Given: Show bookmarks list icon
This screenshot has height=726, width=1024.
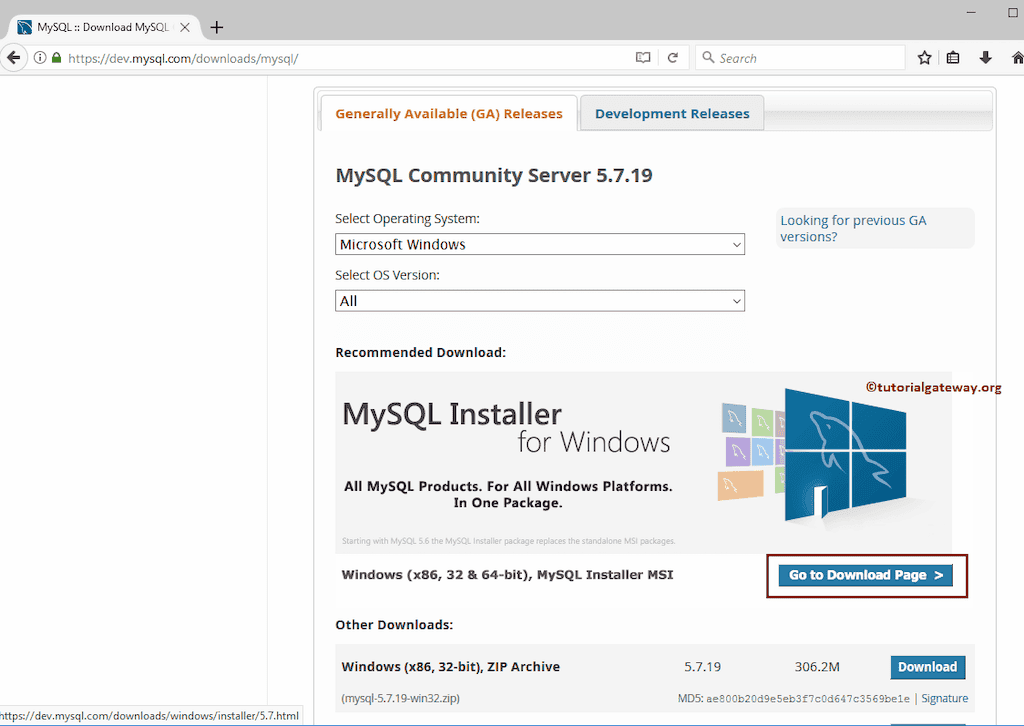Looking at the screenshot, I should pyautogui.click(x=953, y=58).
